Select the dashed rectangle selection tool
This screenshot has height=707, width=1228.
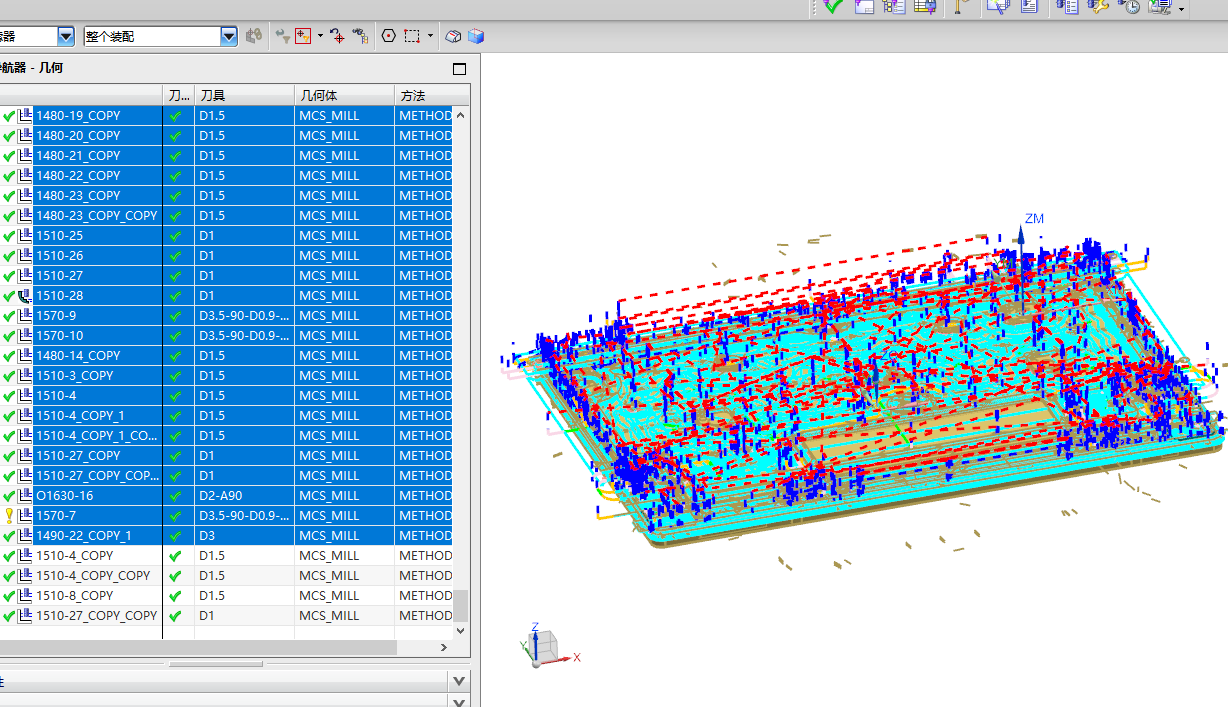tap(412, 36)
